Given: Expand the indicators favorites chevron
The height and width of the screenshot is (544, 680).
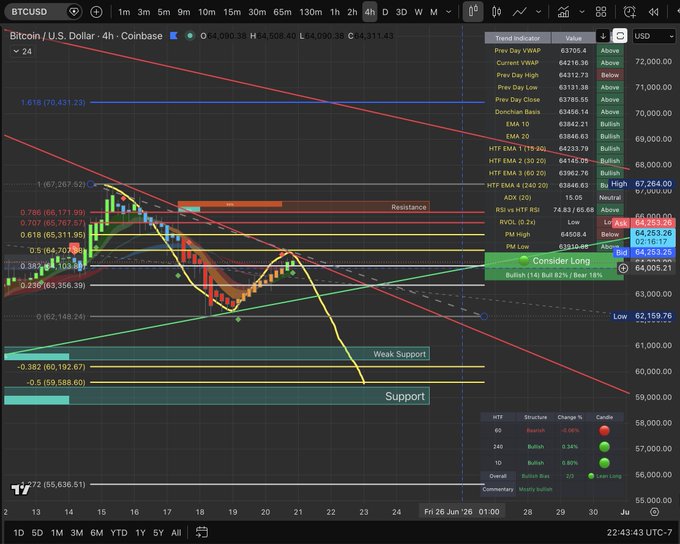Looking at the screenshot, I should click(582, 12).
